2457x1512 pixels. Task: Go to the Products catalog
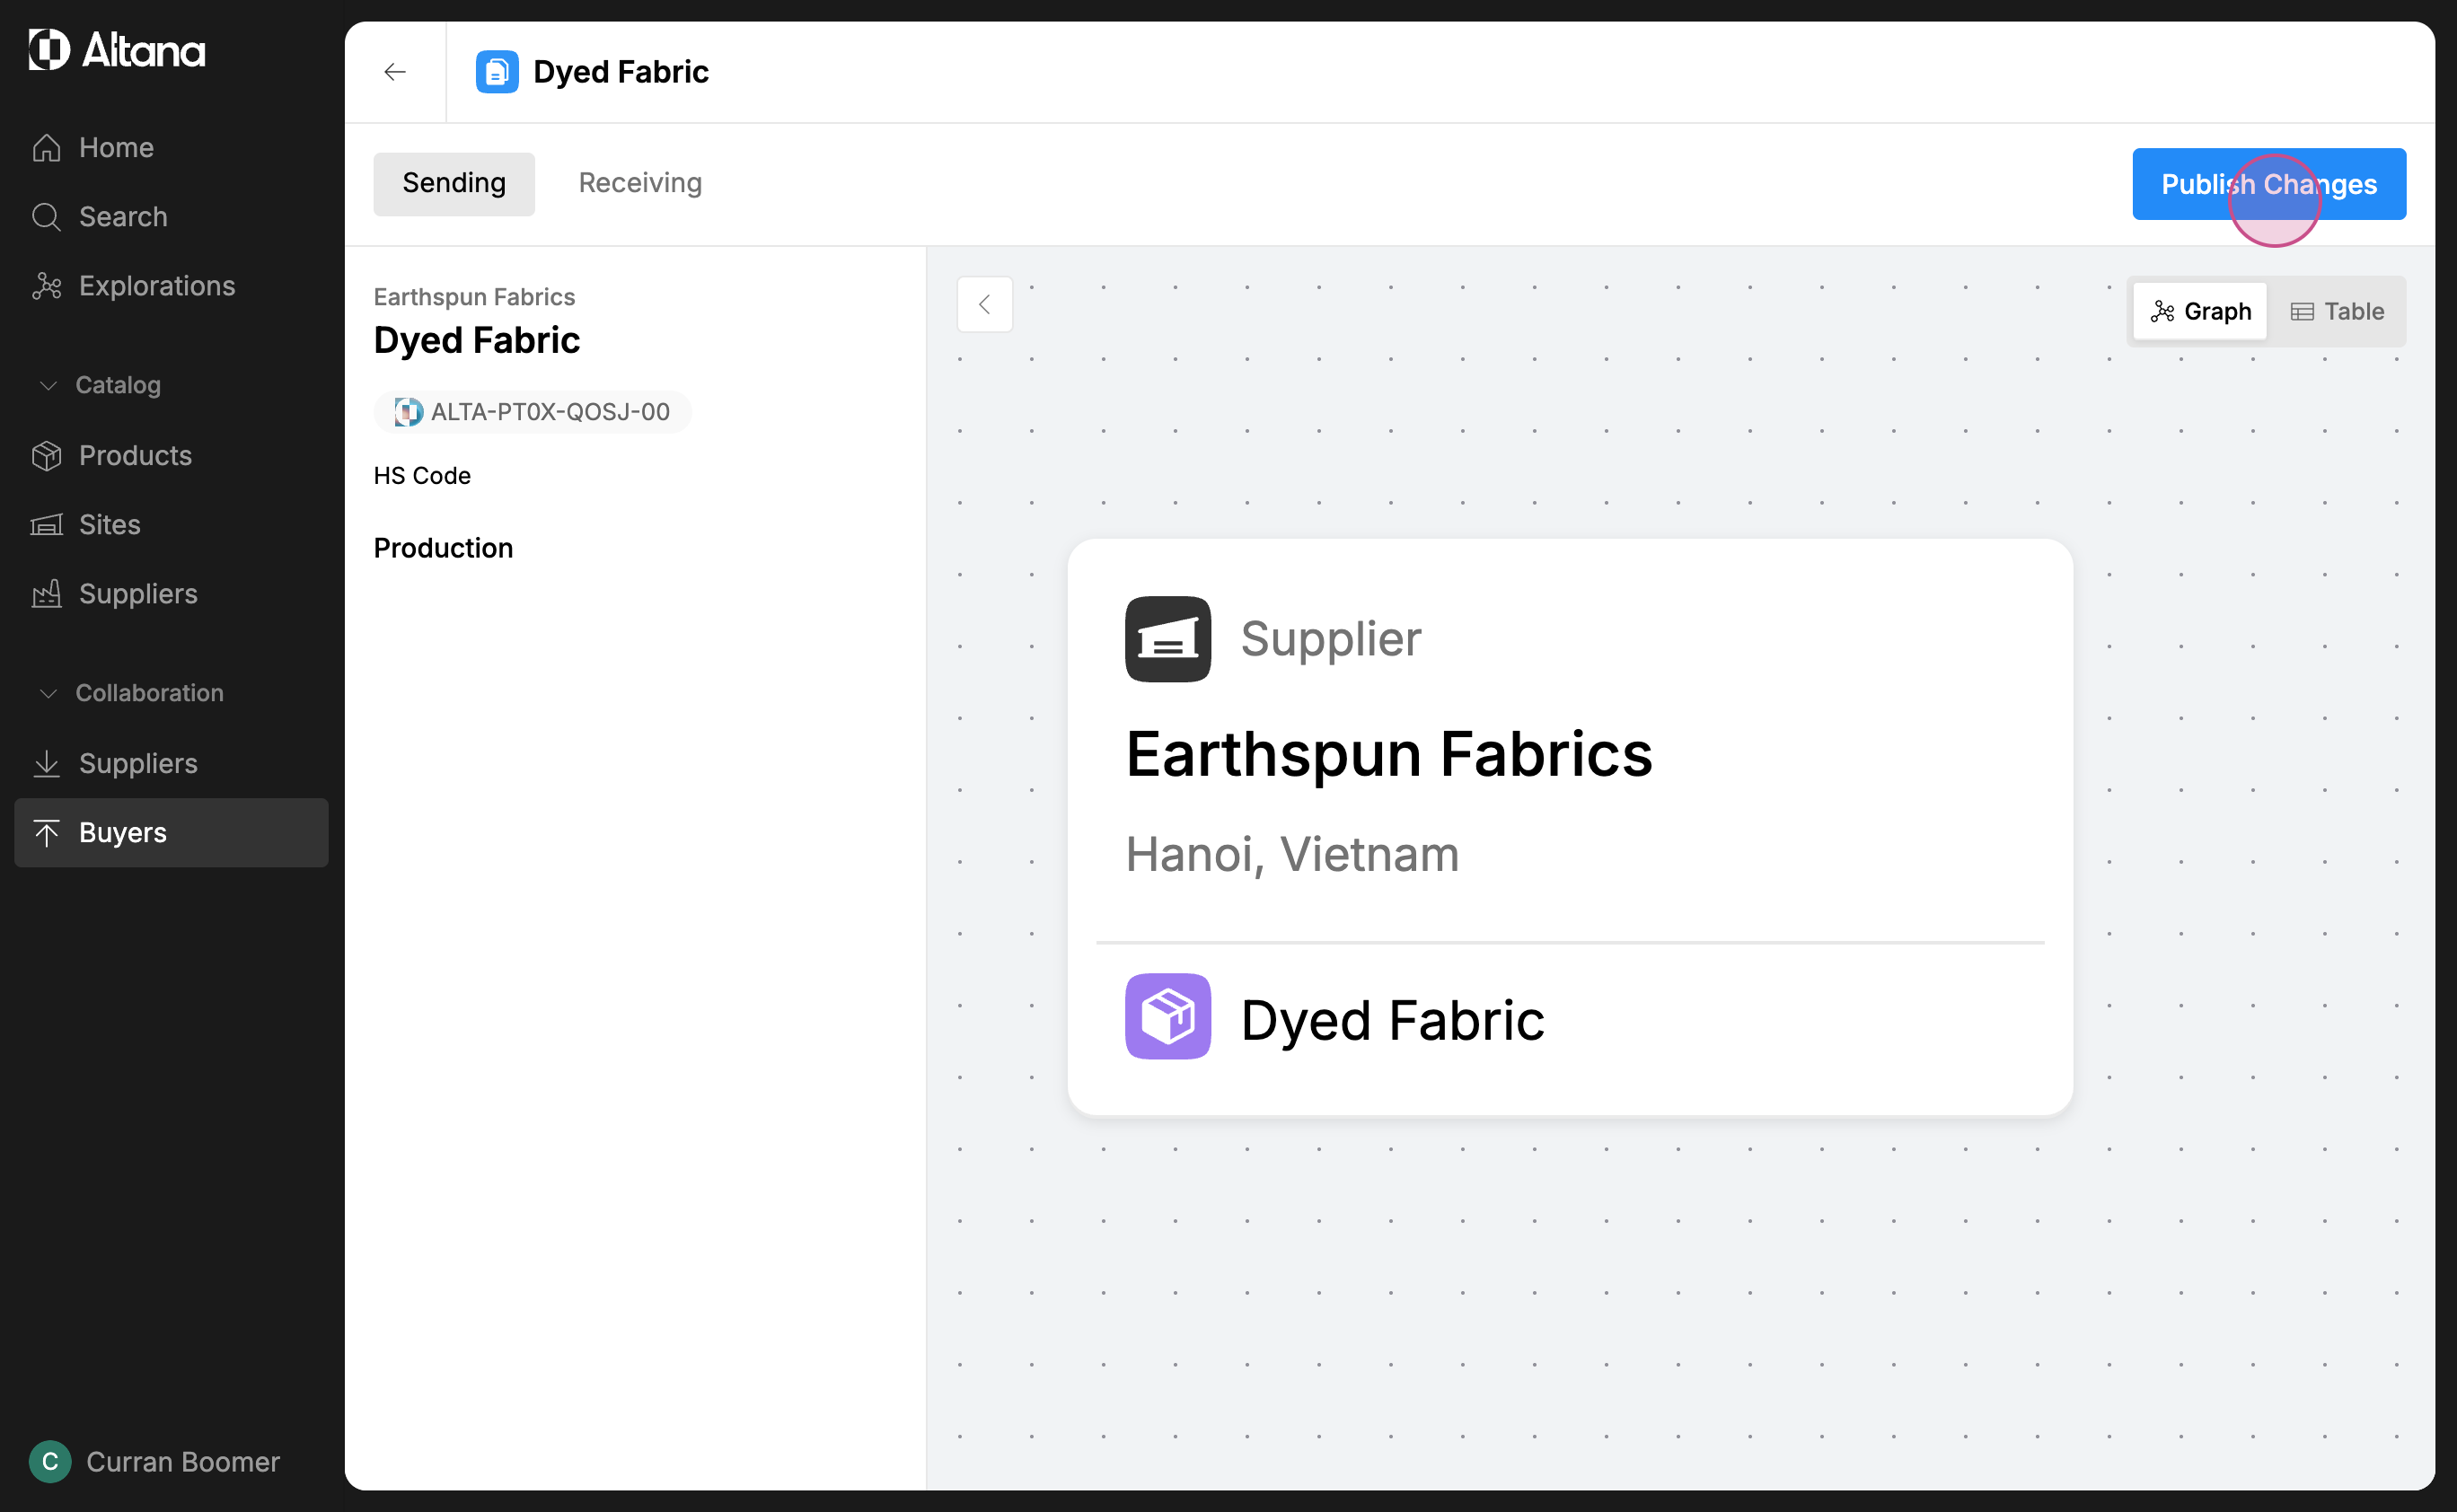(135, 455)
